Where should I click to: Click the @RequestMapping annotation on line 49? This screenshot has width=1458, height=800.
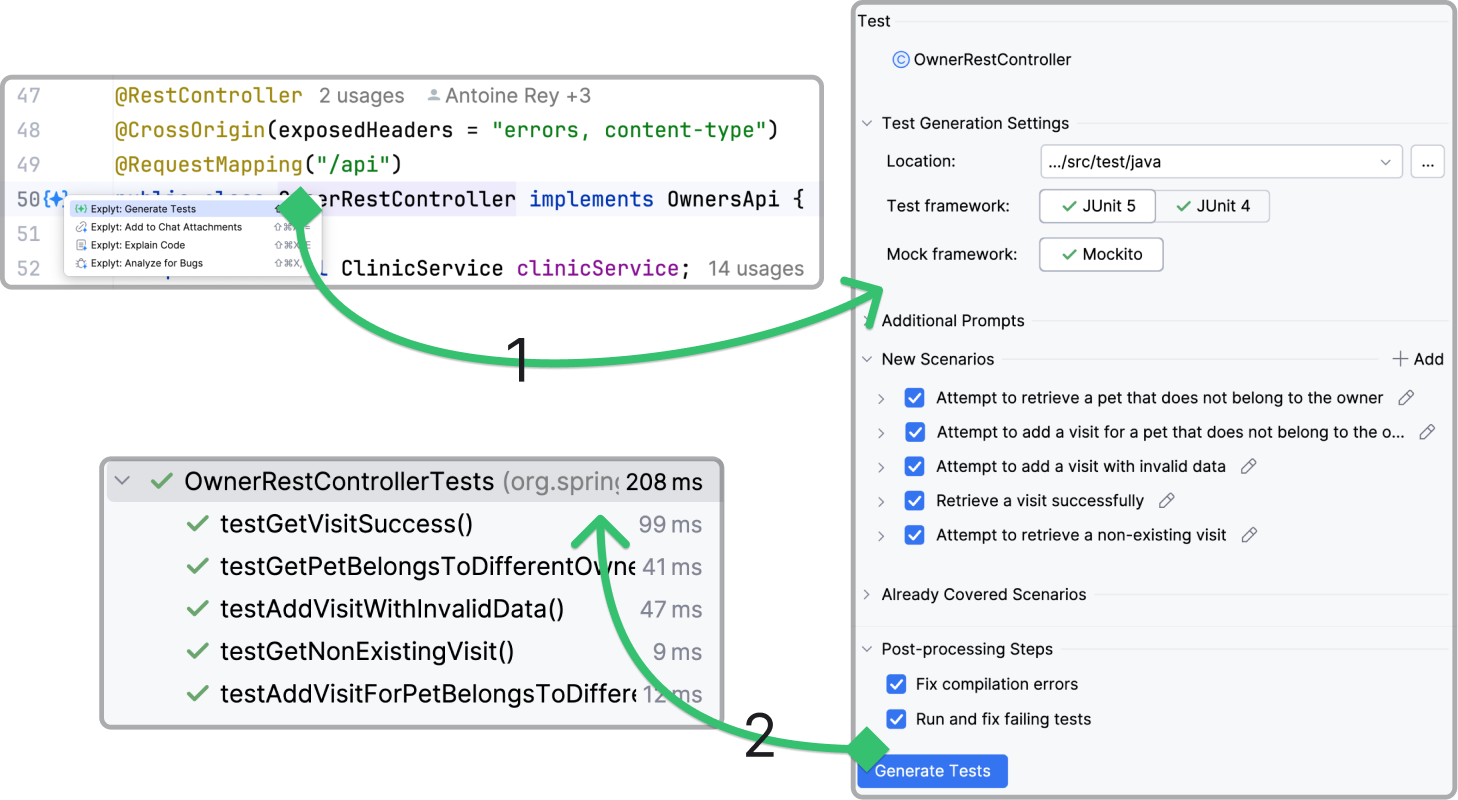coord(208,164)
